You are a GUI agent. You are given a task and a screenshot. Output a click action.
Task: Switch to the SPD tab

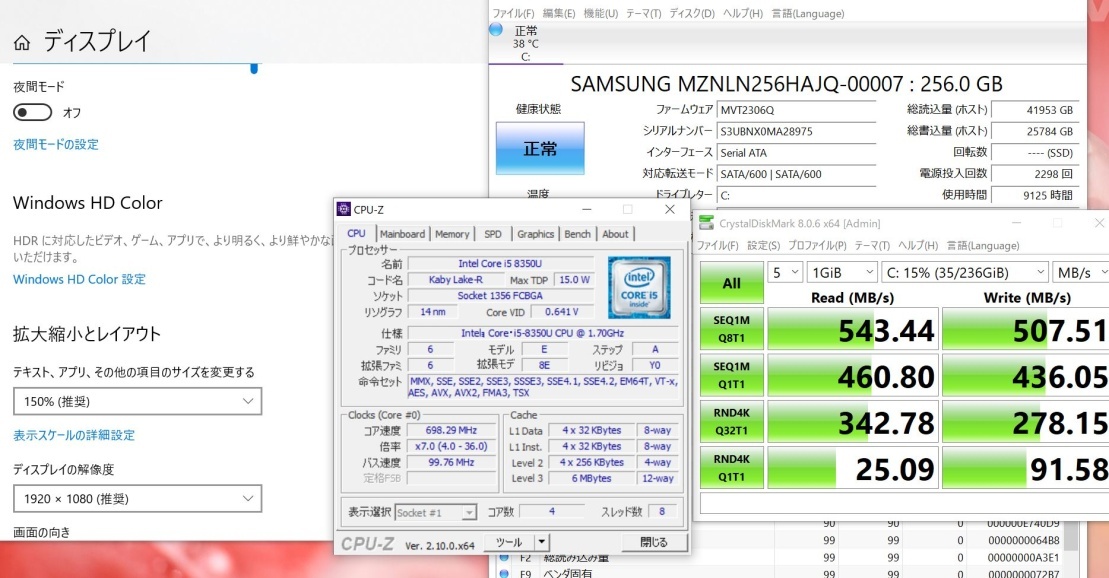point(493,234)
